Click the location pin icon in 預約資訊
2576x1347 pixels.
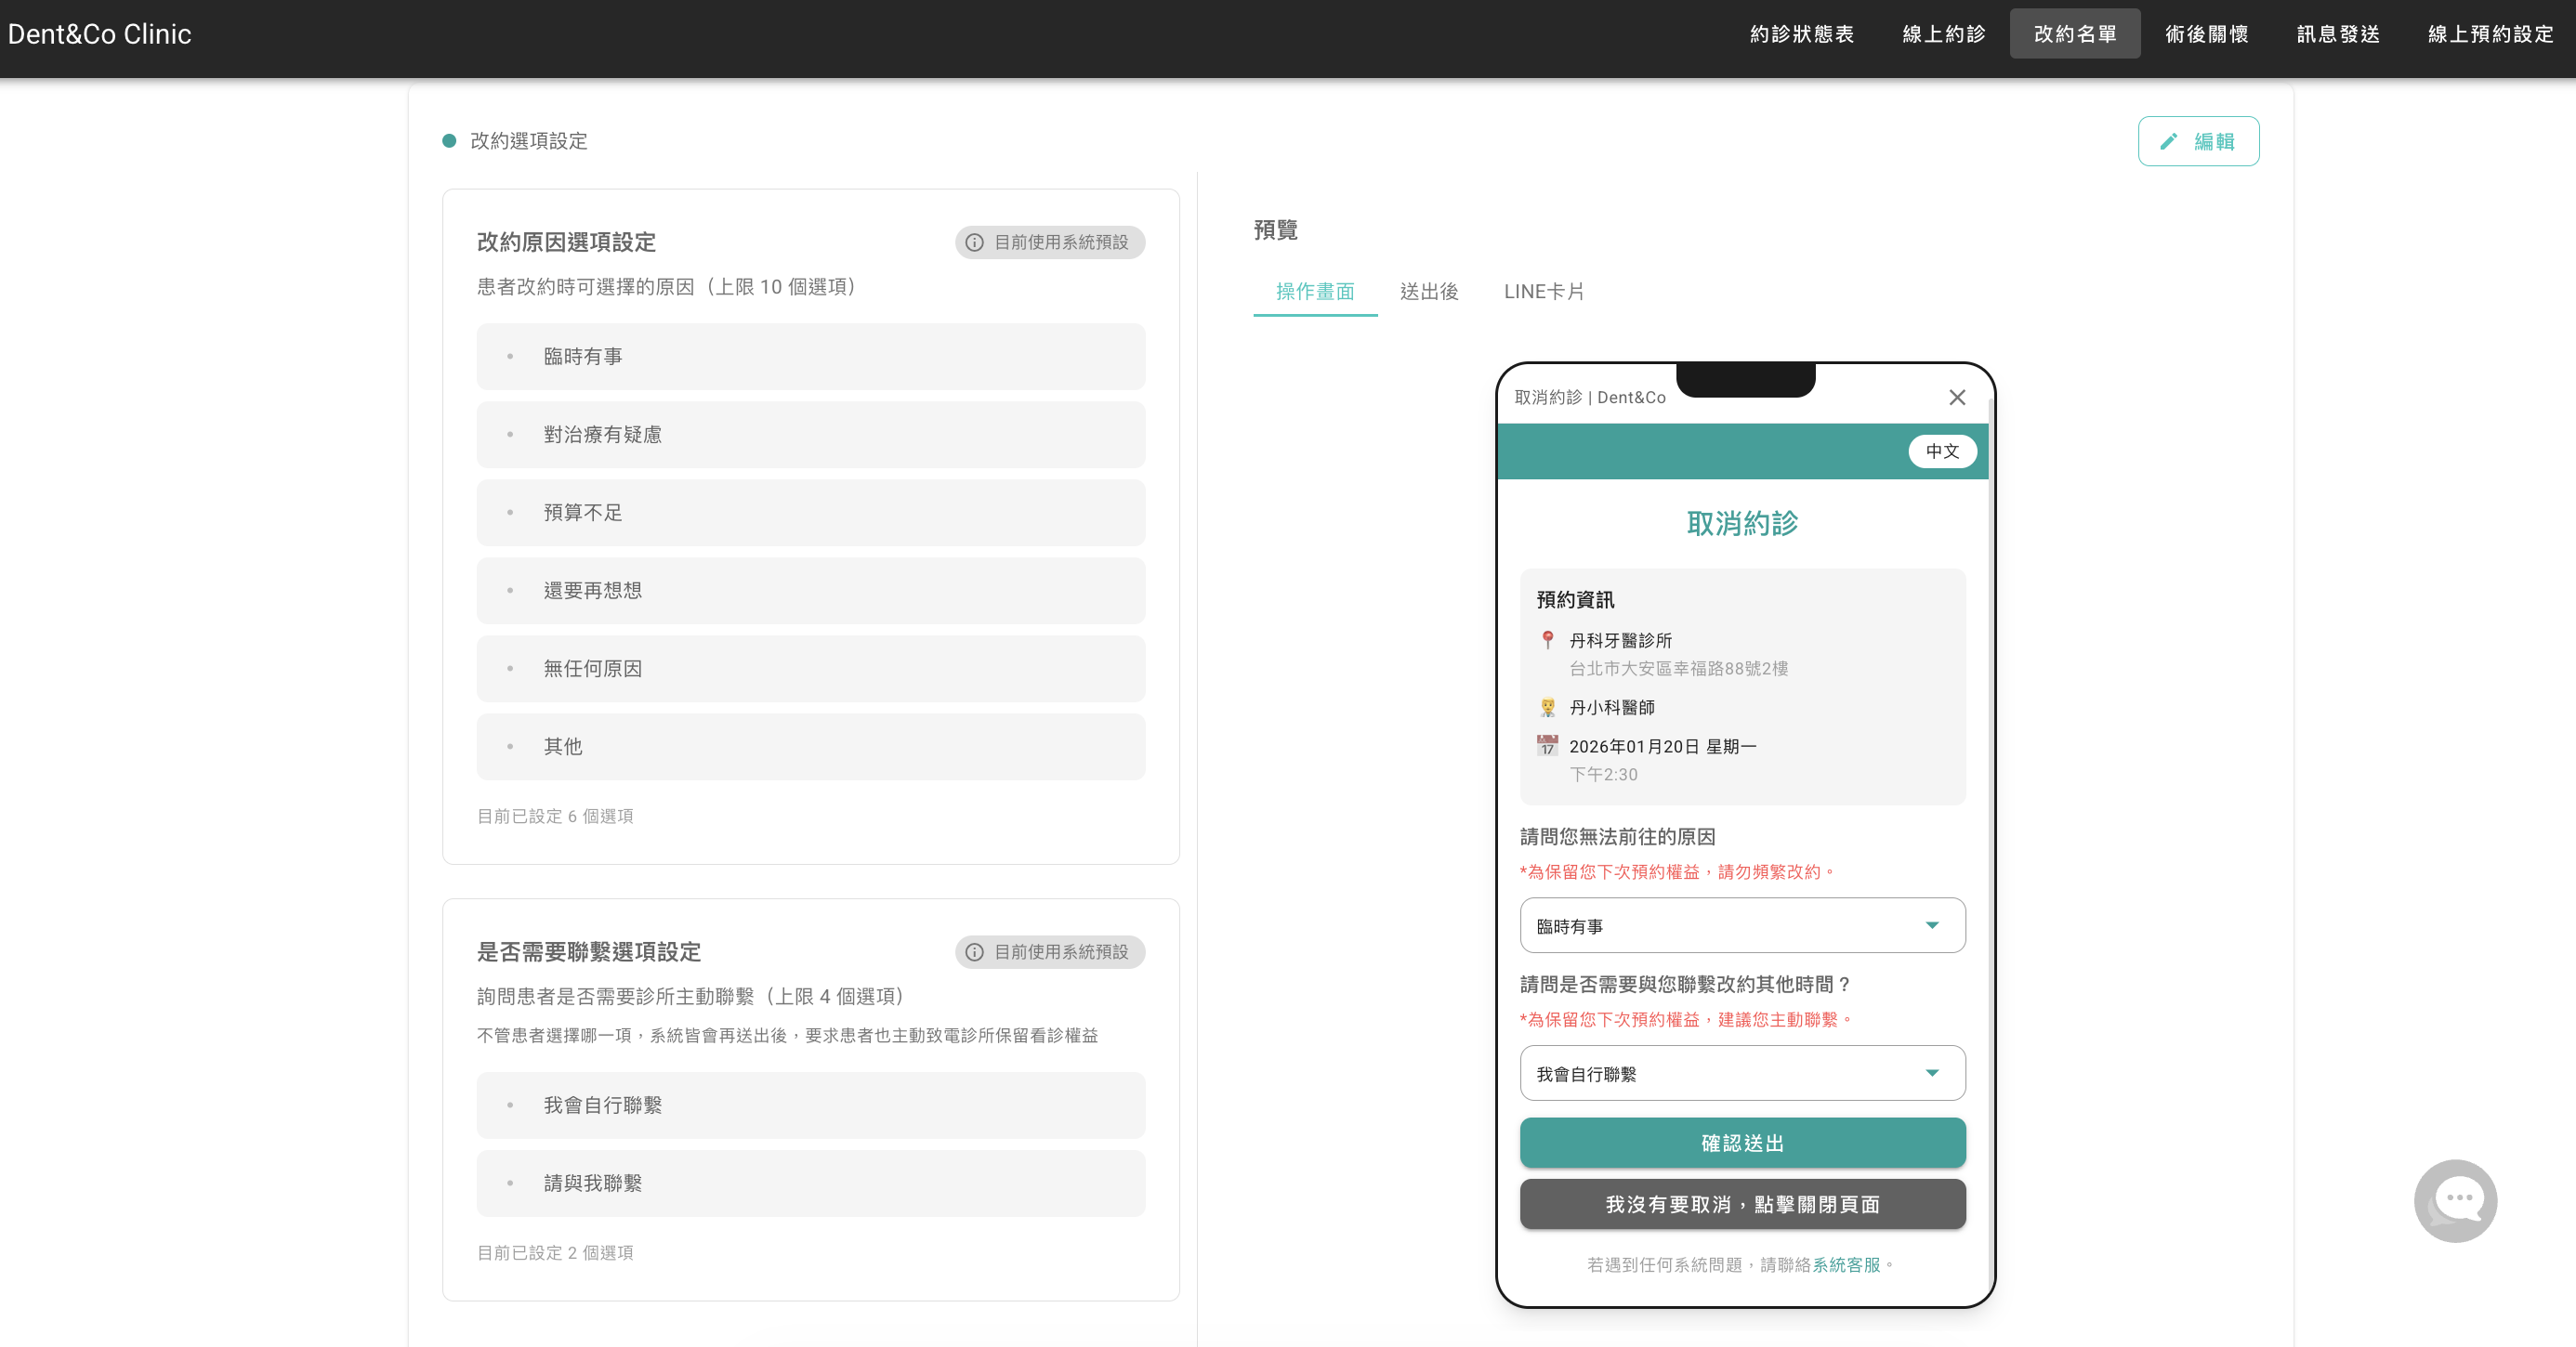pyautogui.click(x=1547, y=639)
